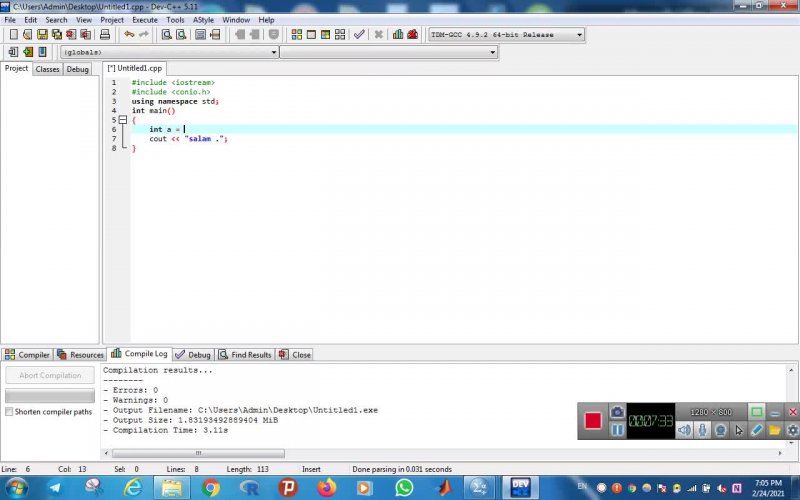Viewport: 800px width, 500px height.
Task: Open the empty members dropdown beside globals
Action: pyautogui.click(x=389, y=52)
